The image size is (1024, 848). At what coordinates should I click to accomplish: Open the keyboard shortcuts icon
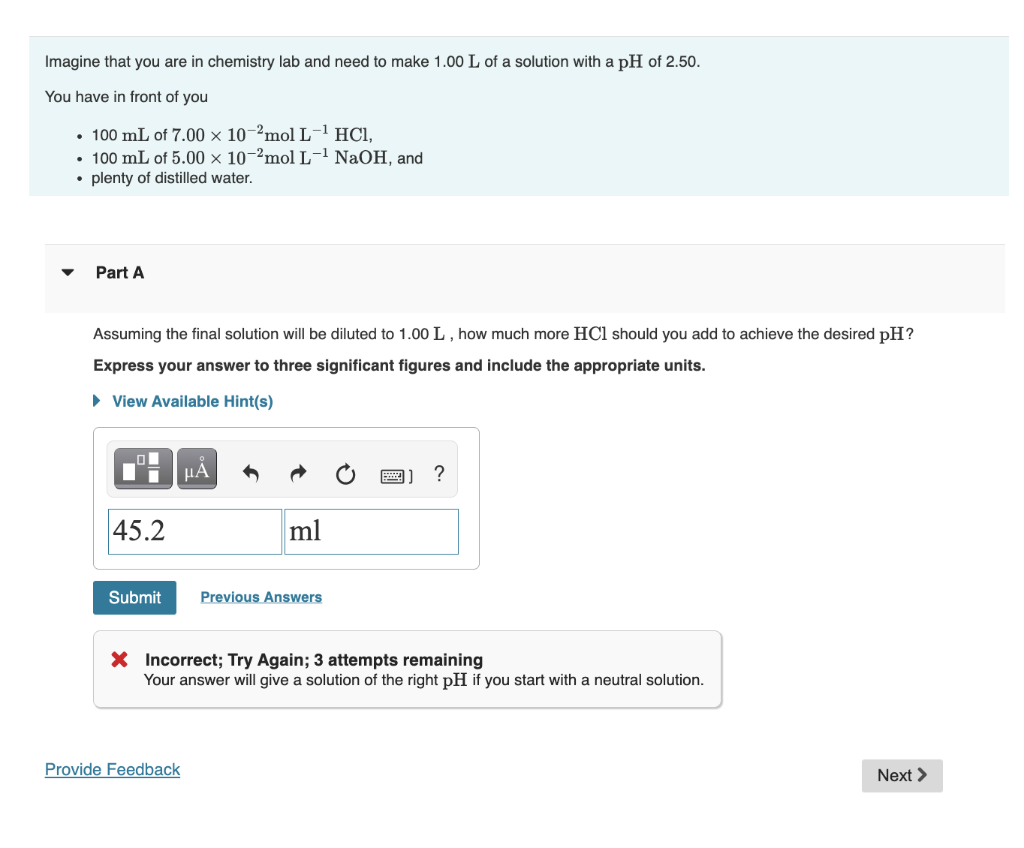click(x=390, y=474)
